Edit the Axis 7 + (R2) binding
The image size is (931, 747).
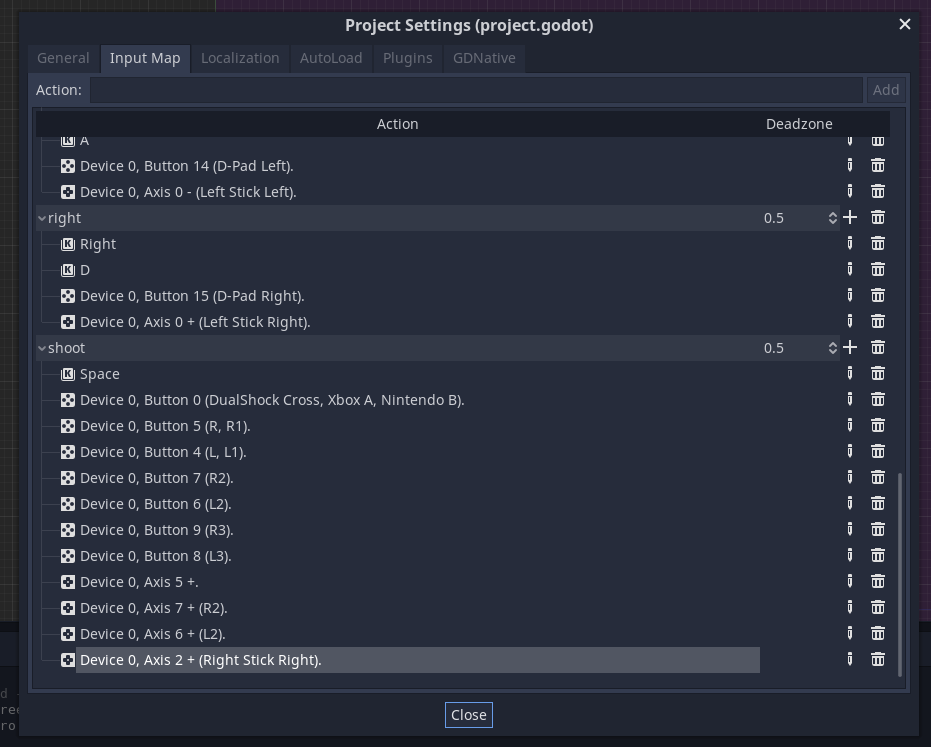coord(850,607)
